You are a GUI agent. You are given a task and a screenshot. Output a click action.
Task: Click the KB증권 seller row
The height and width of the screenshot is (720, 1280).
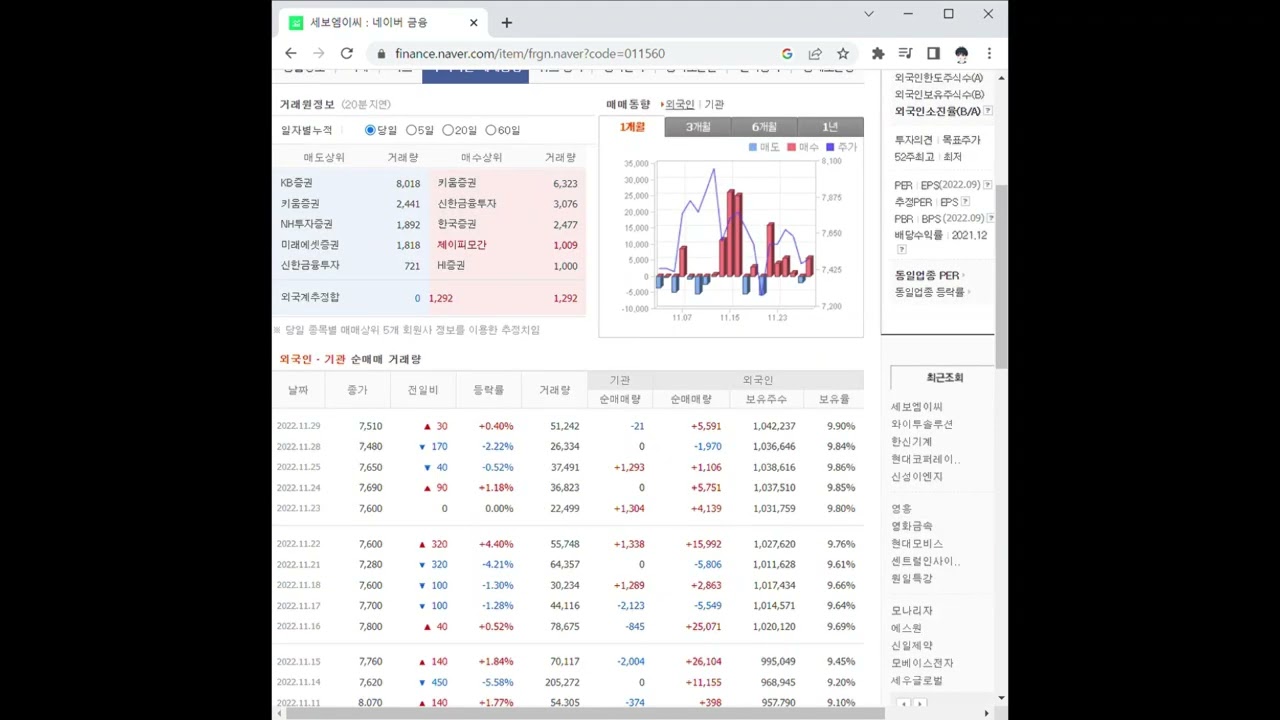tap(350, 183)
